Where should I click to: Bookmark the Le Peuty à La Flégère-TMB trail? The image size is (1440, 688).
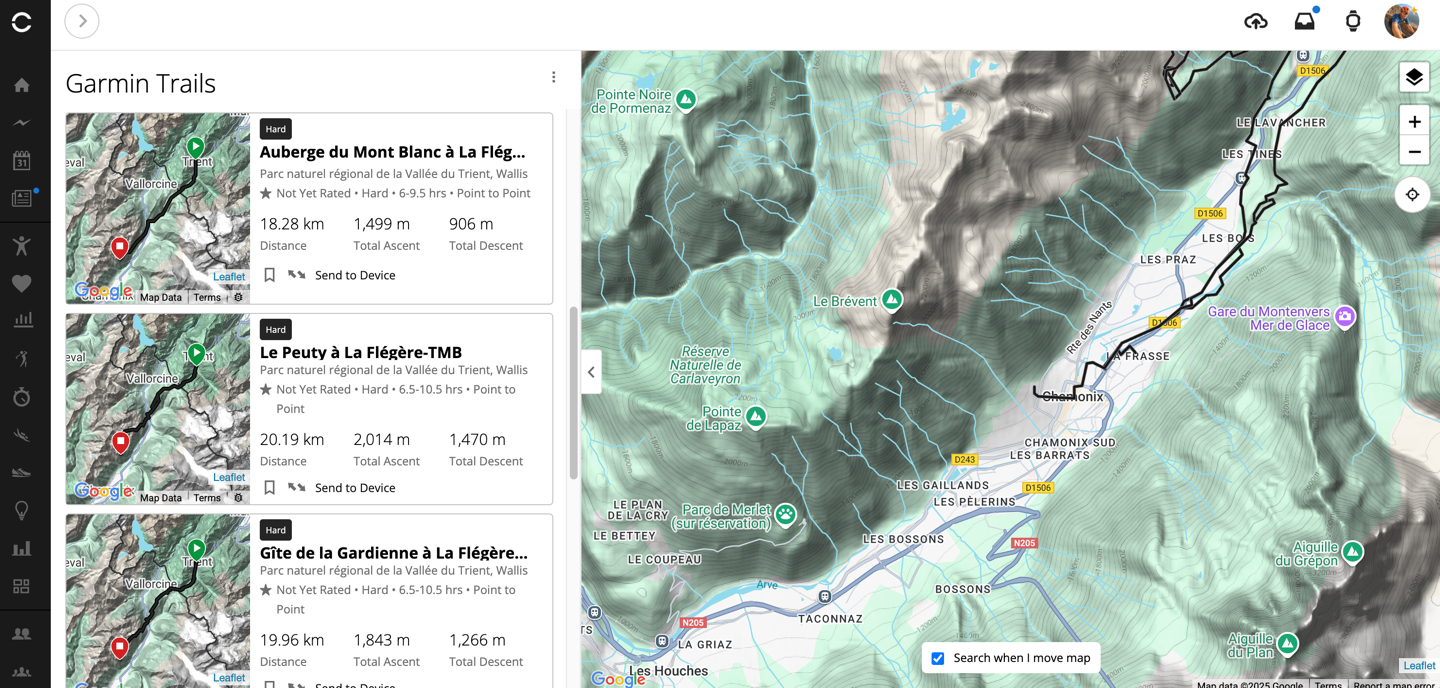click(270, 488)
